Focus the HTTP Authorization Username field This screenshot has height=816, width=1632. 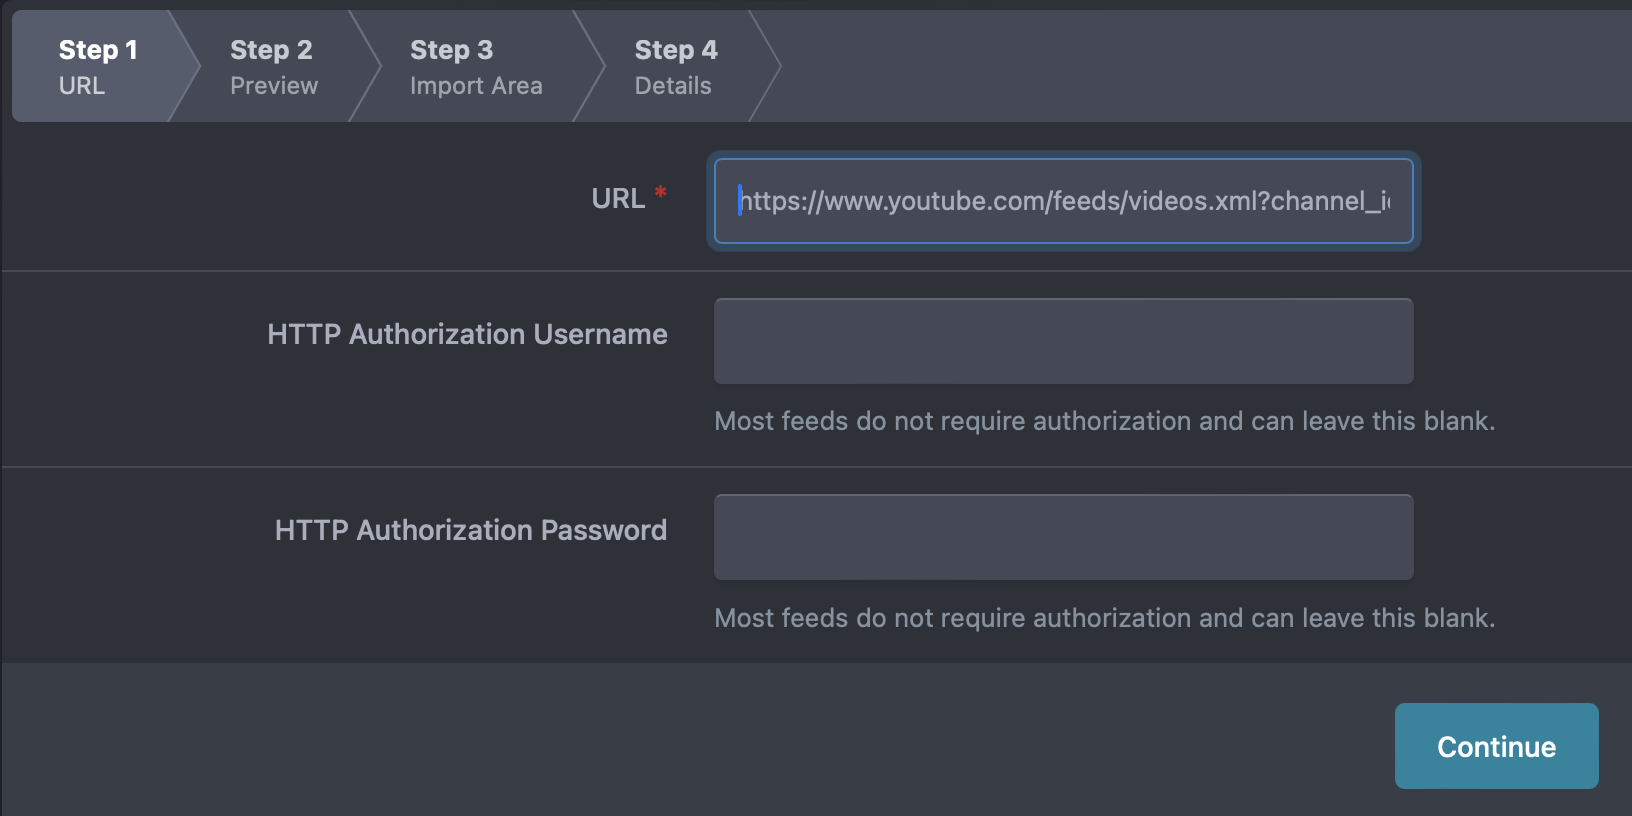pos(1063,341)
